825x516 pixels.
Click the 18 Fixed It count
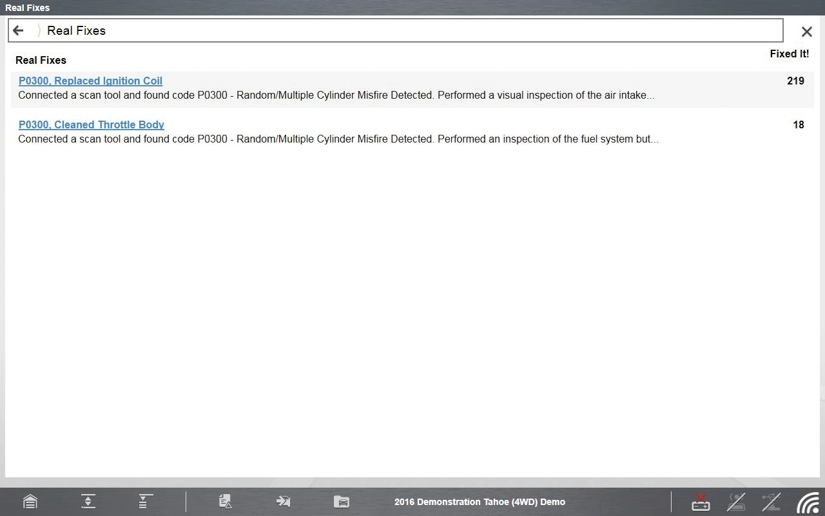pos(798,125)
